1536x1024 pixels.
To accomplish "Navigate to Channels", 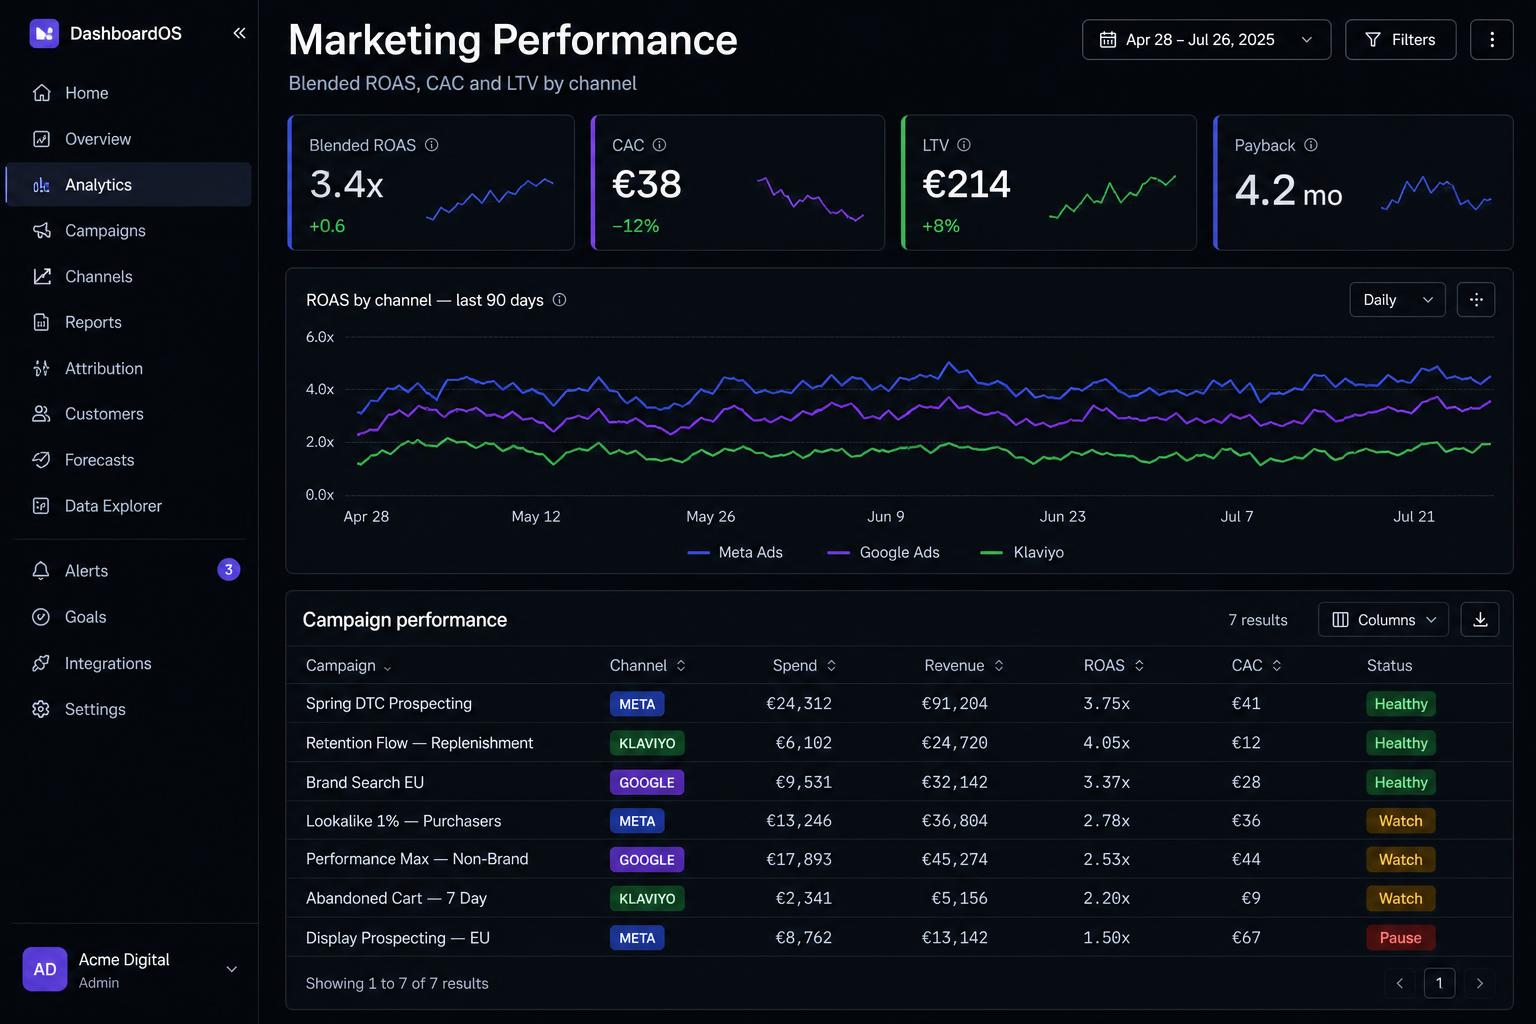I will tap(129, 277).
